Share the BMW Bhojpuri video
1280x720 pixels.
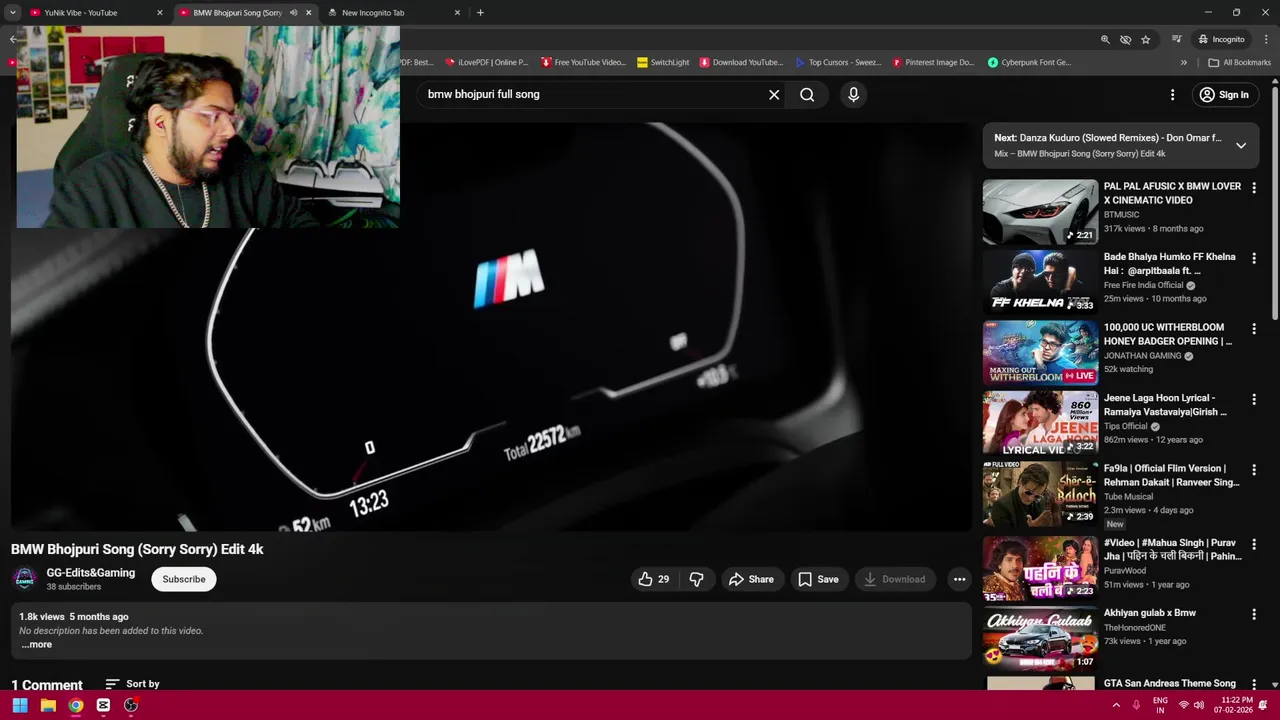[x=751, y=579]
